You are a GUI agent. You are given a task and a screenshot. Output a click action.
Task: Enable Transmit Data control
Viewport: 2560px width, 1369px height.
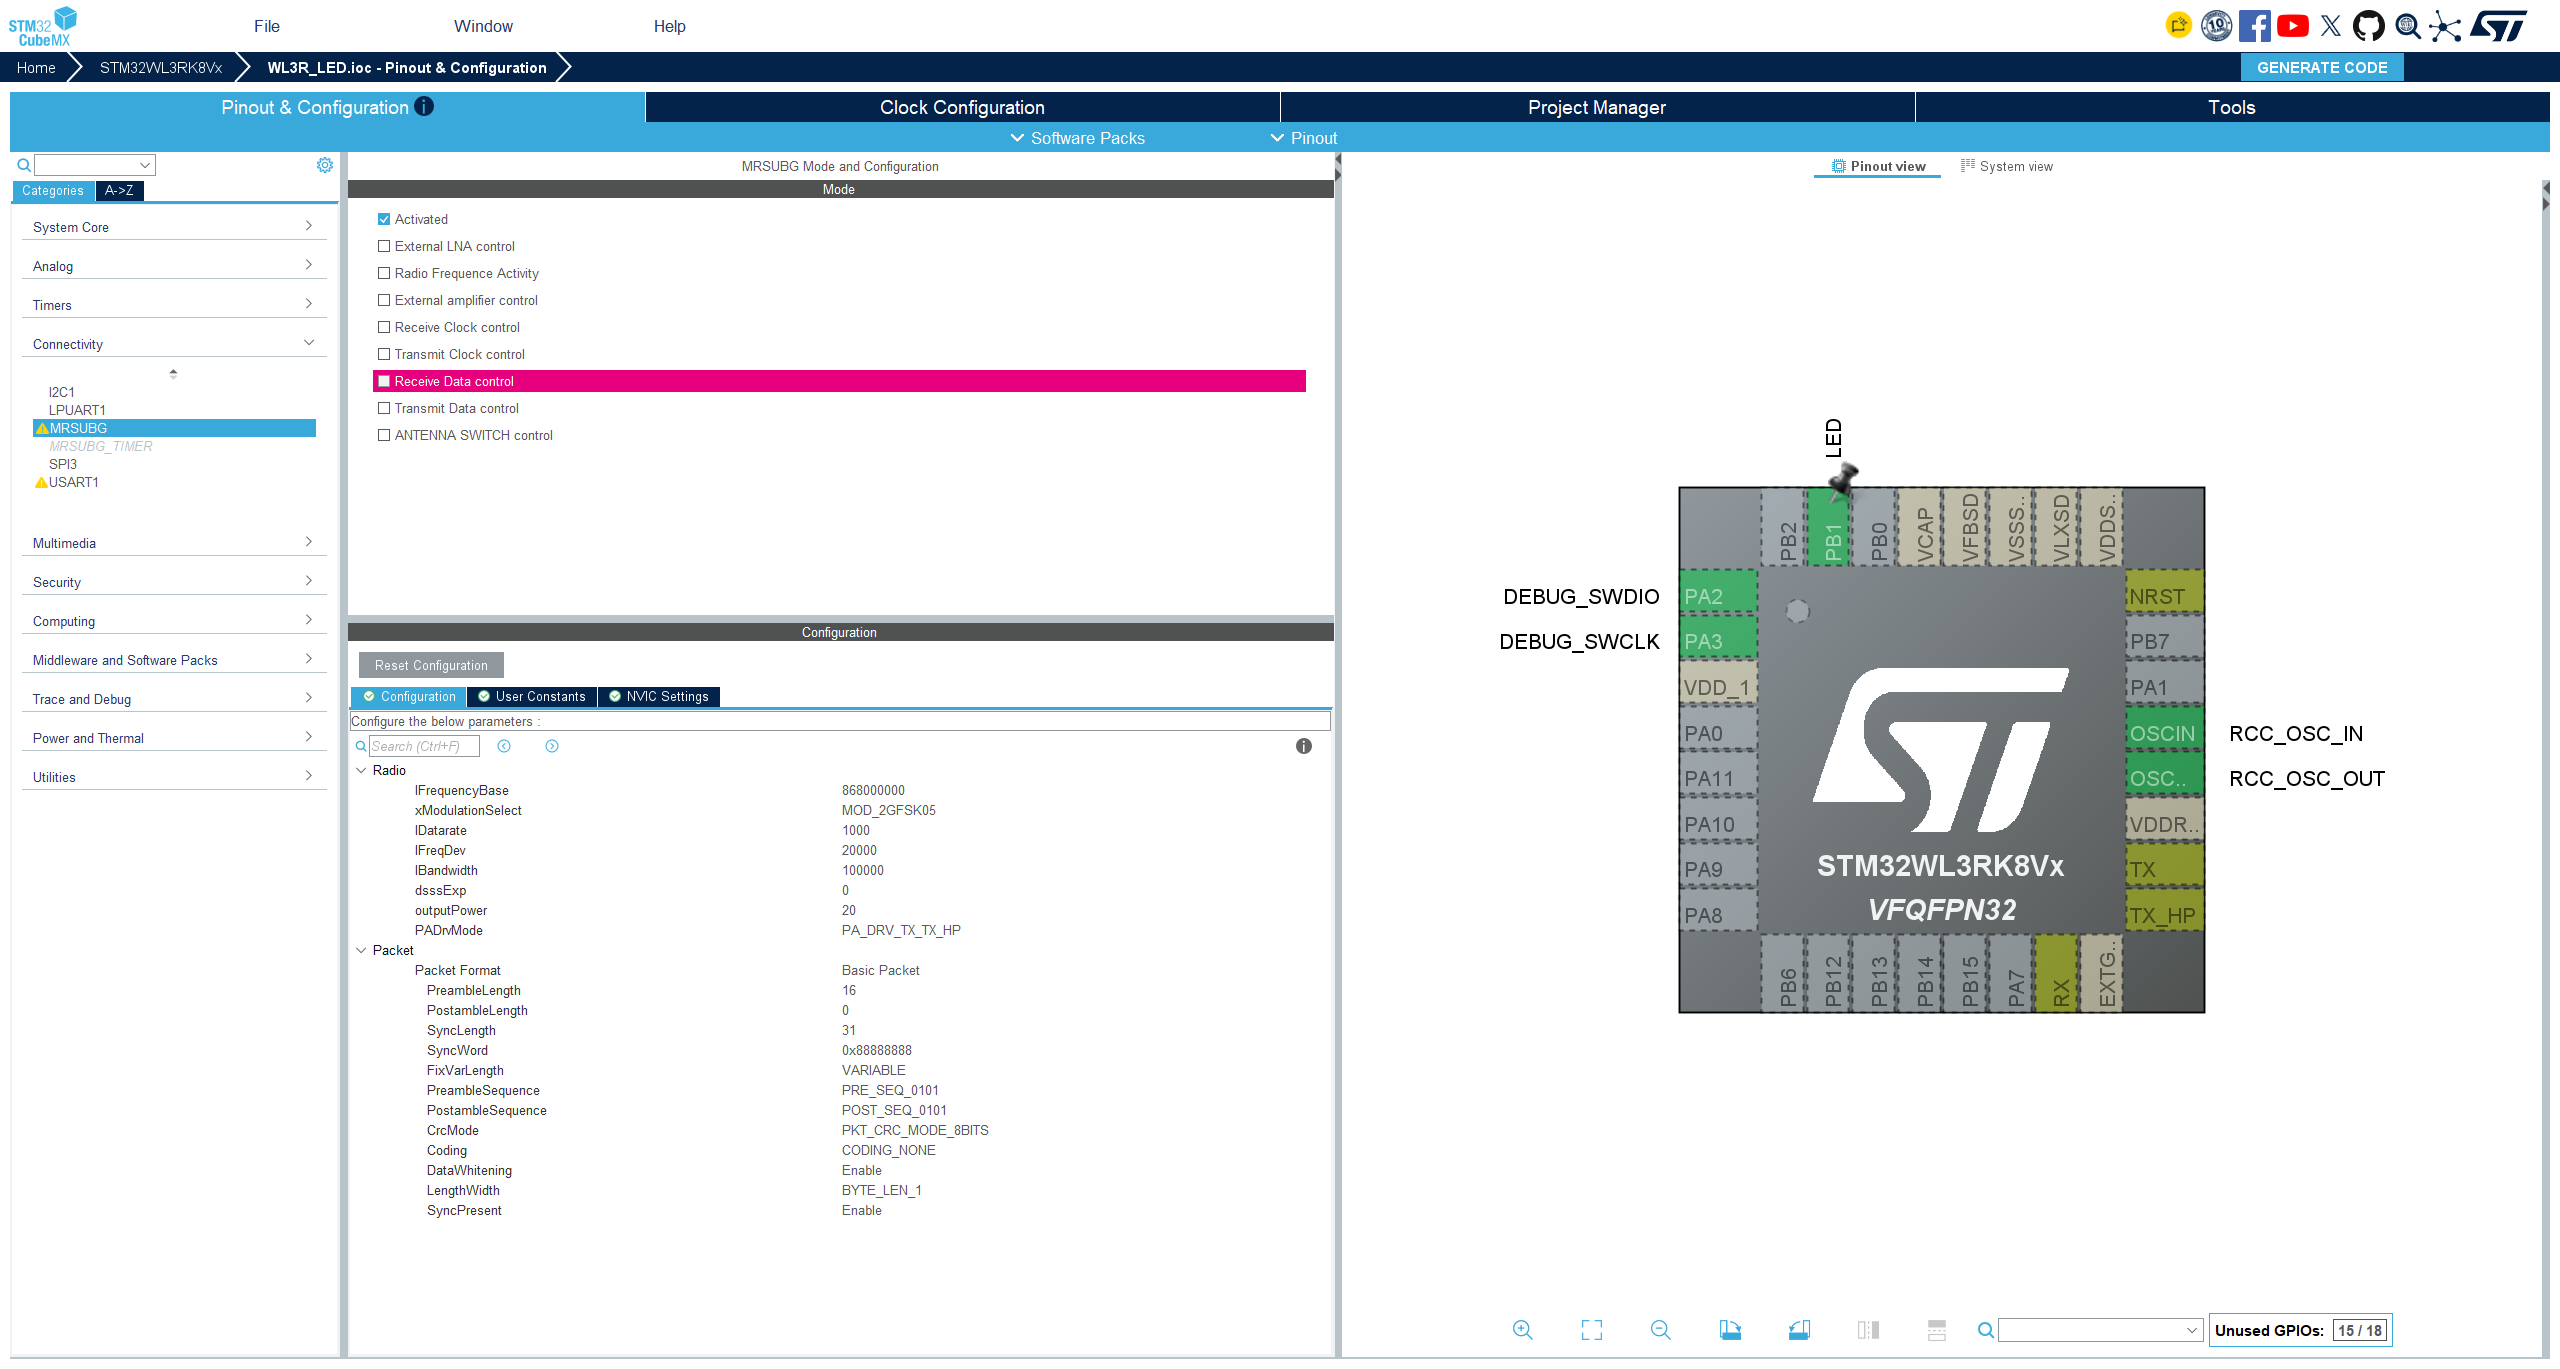coord(384,408)
